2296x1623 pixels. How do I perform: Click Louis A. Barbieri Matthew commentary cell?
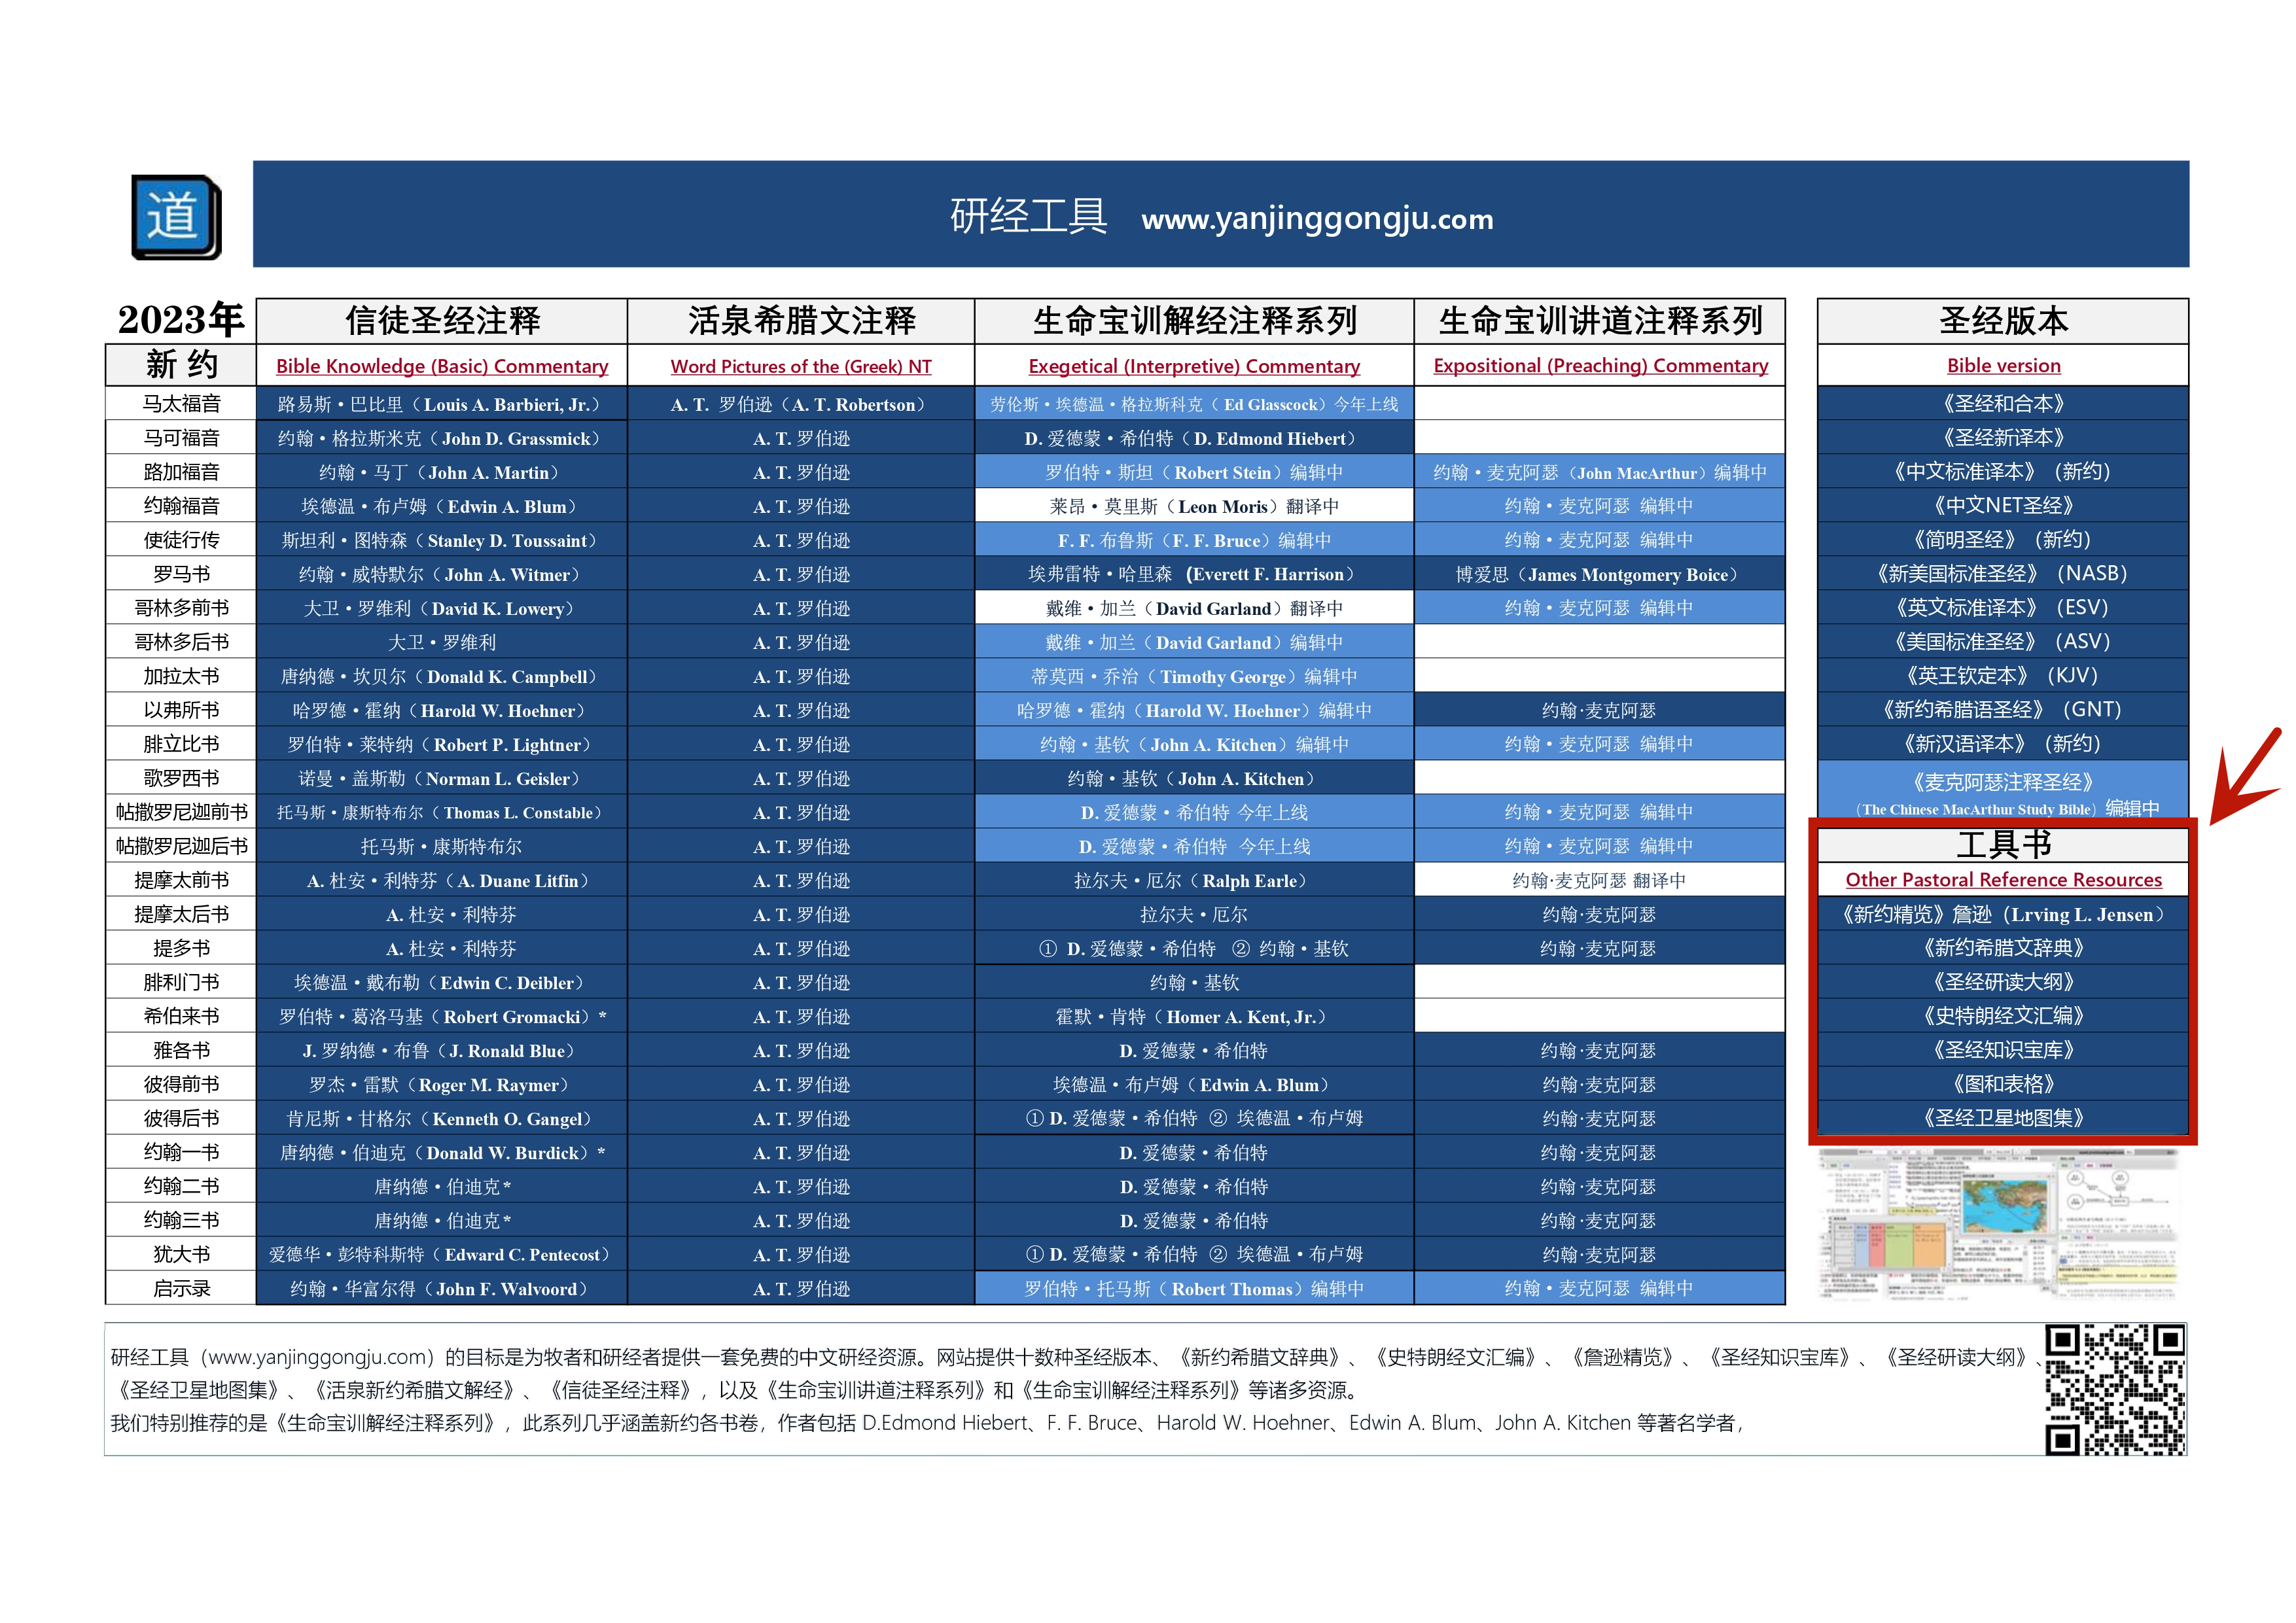coord(441,404)
